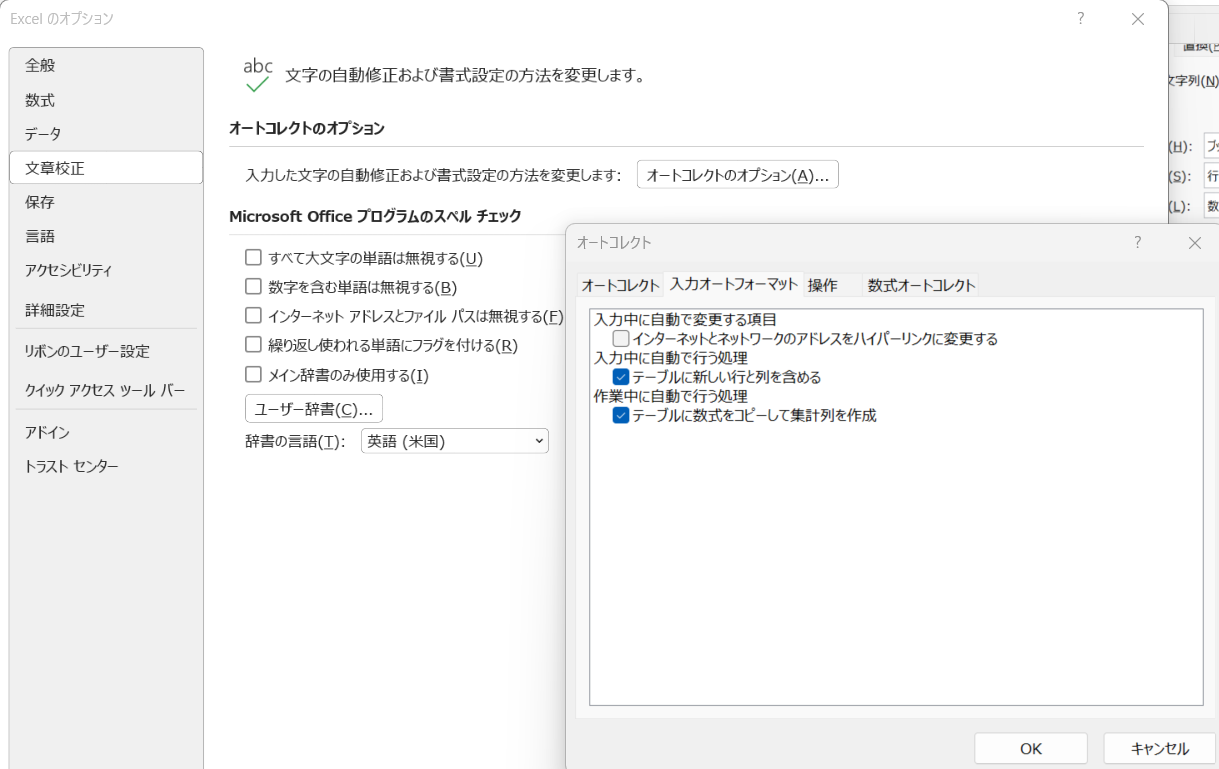Close the オートコレクト dialog with X
Viewport: 1219px width, 769px height.
click(1194, 243)
